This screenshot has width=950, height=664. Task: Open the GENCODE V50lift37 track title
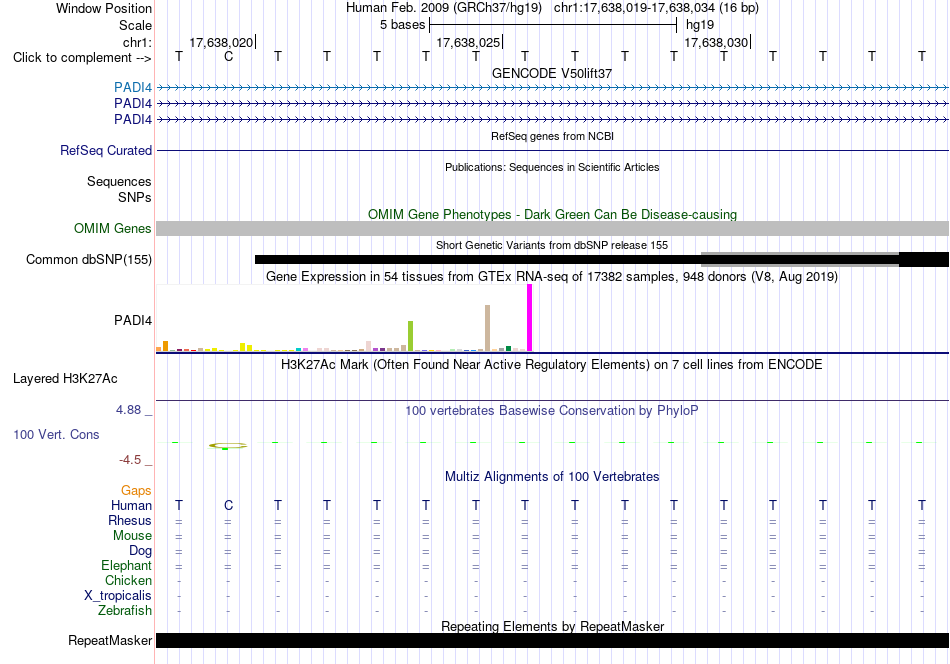pyautogui.click(x=552, y=73)
